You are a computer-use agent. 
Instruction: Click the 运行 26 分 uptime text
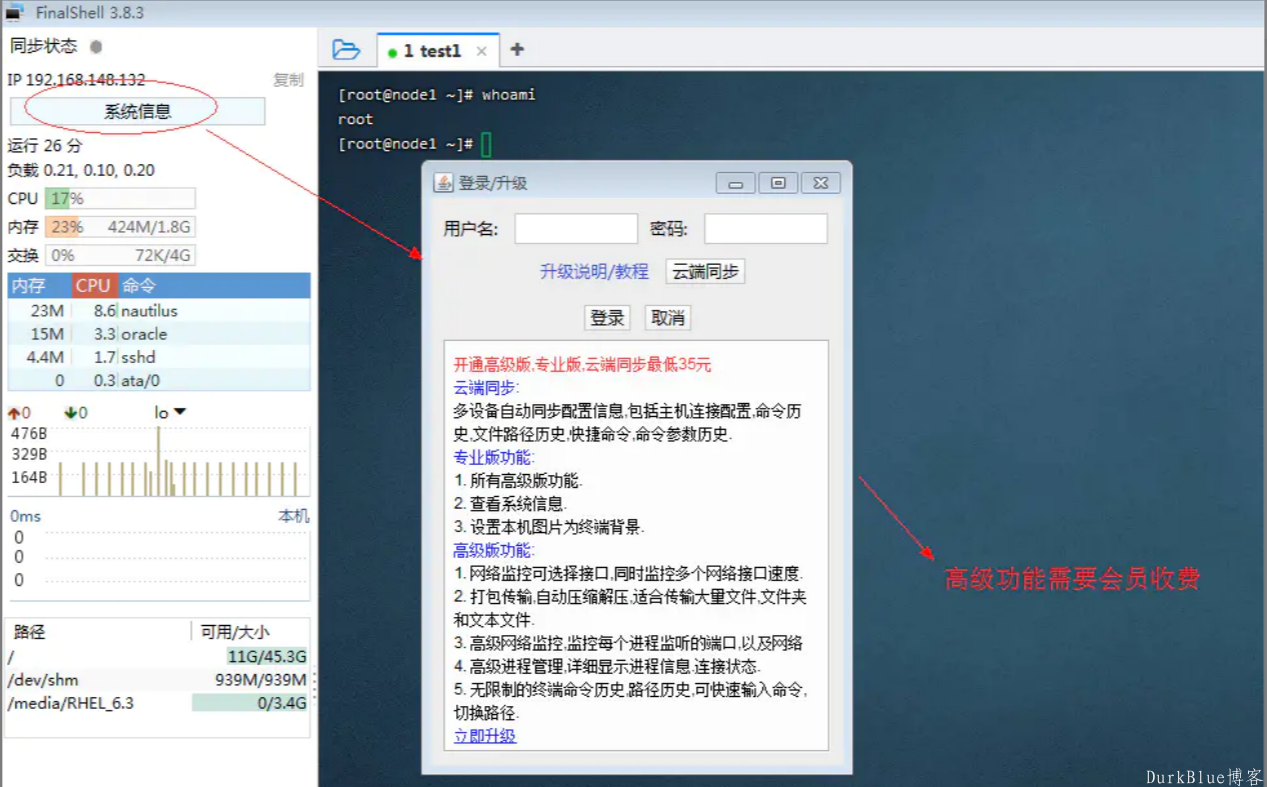pyautogui.click(x=44, y=145)
